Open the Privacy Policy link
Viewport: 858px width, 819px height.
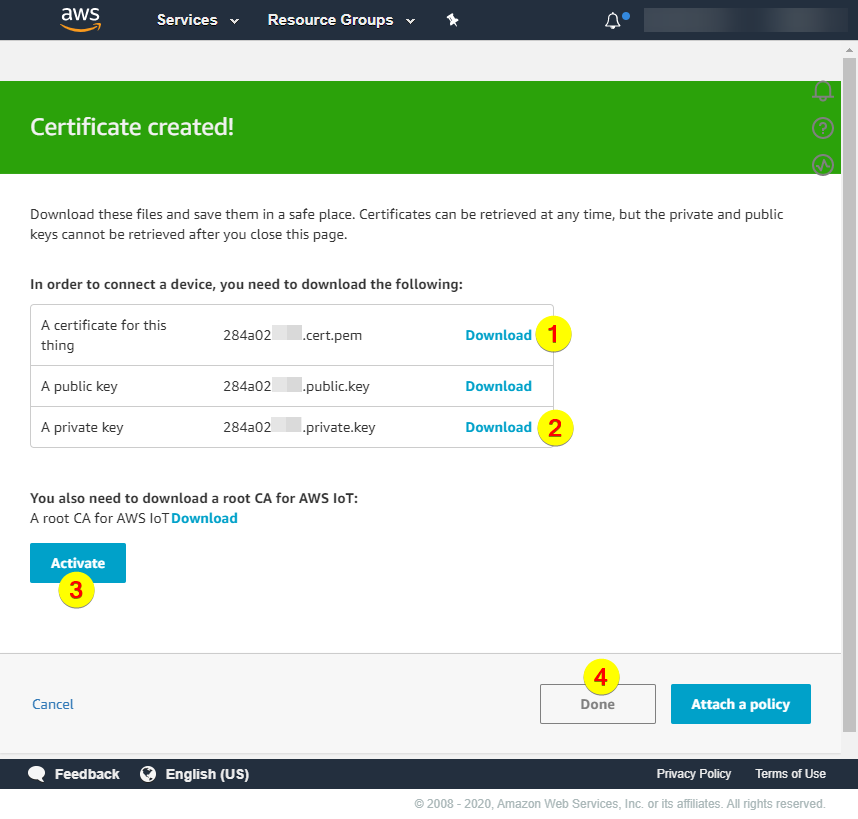[693, 774]
